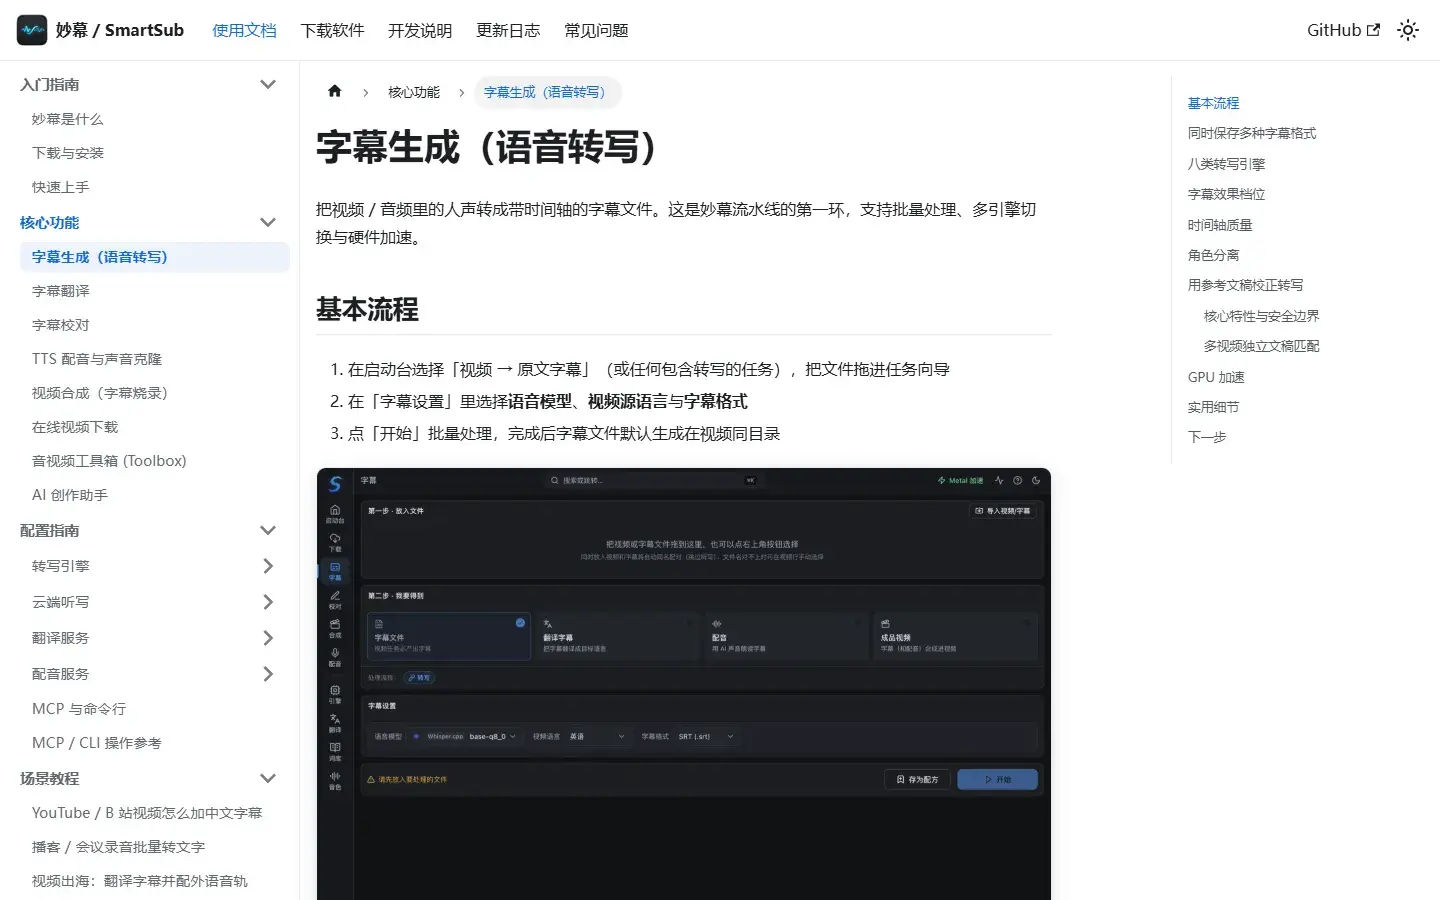
Task: Collapse the 配置指南 sidebar section chevron
Action: pos(268,530)
